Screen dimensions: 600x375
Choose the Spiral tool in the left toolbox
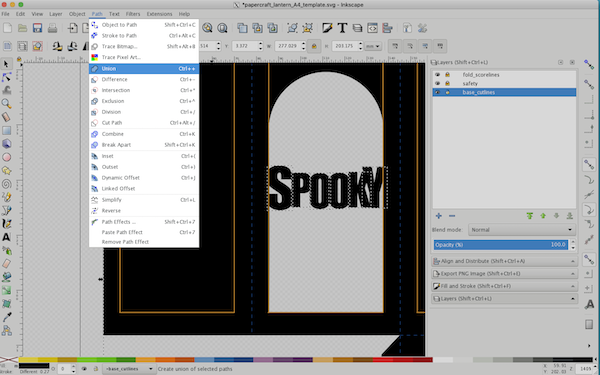click(6, 184)
